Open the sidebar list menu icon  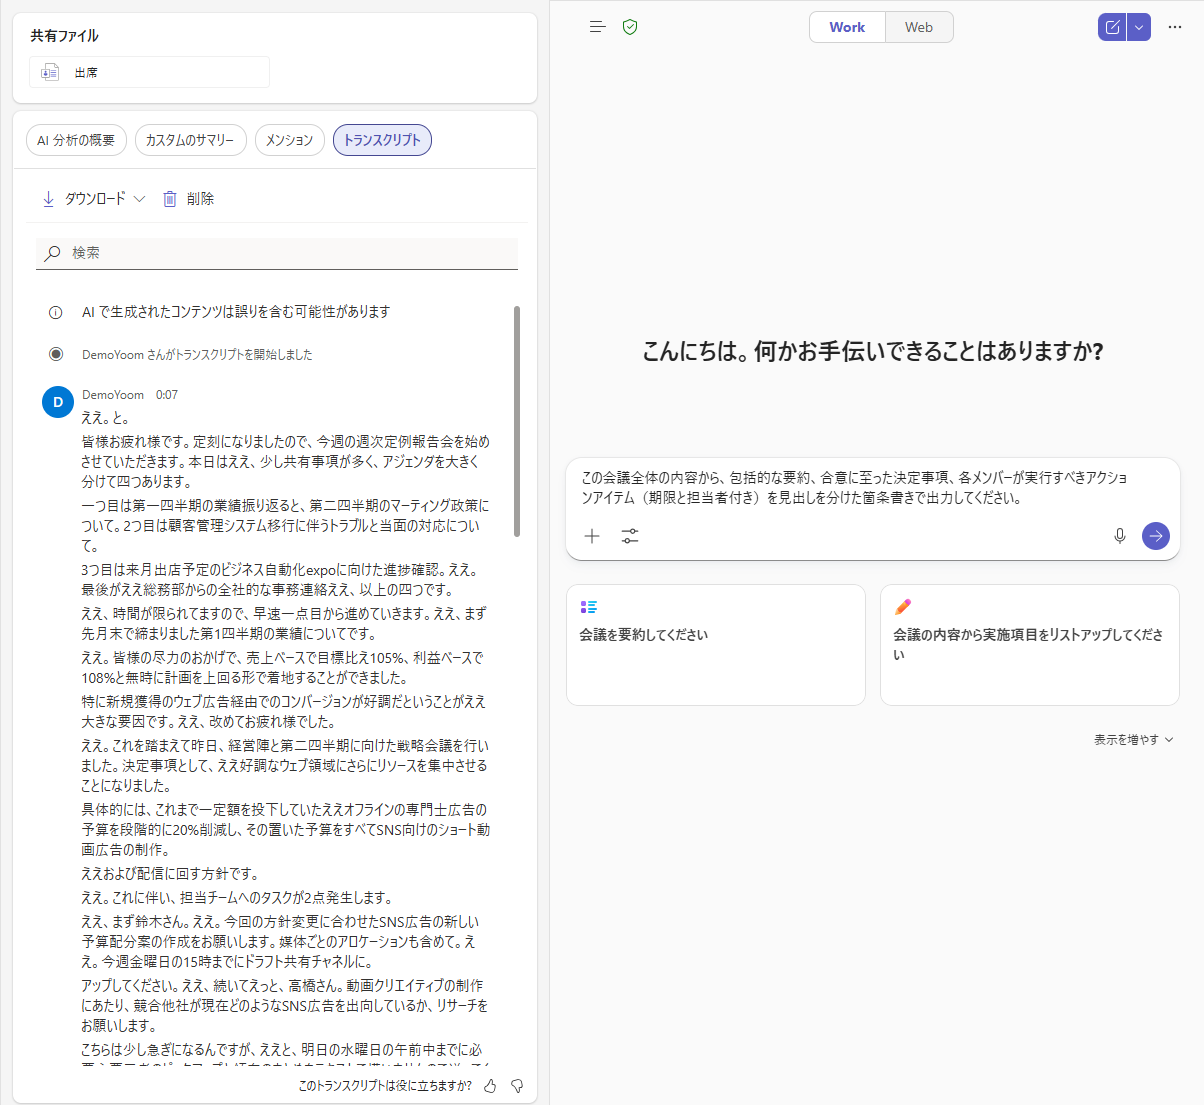pos(597,27)
